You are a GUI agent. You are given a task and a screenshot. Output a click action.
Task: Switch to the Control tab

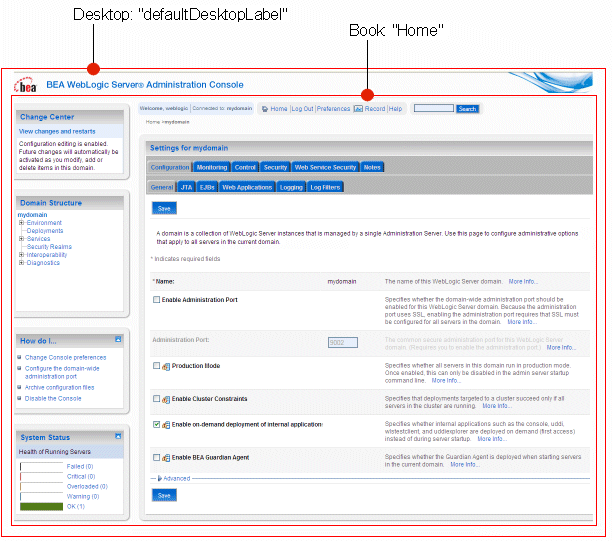245,167
